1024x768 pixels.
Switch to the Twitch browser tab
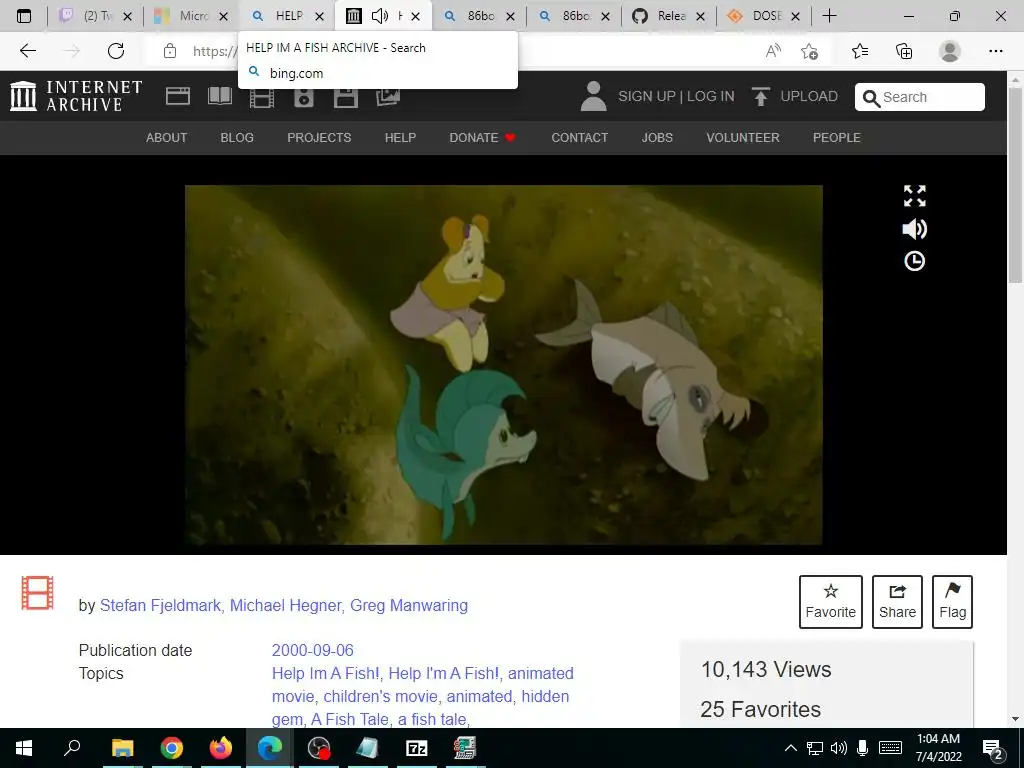tap(95, 16)
